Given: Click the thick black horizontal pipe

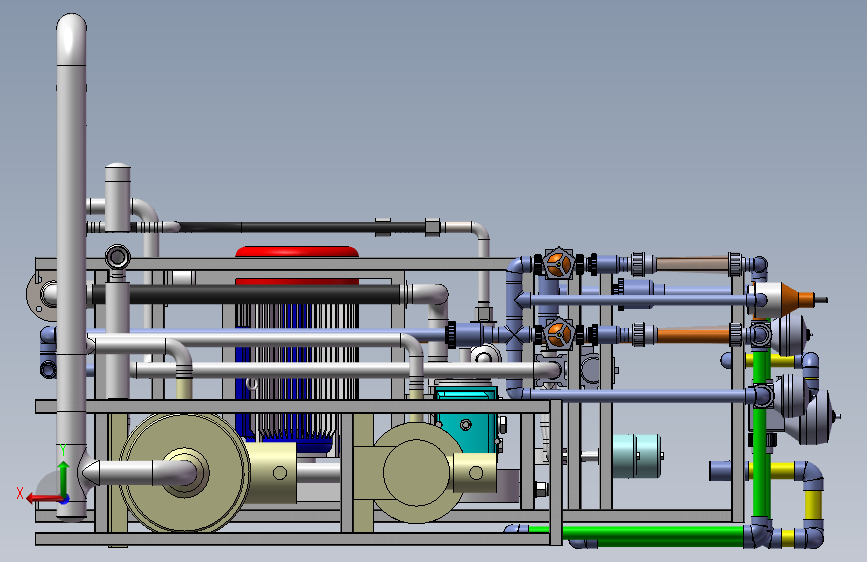Looking at the screenshot, I should tap(246, 294).
